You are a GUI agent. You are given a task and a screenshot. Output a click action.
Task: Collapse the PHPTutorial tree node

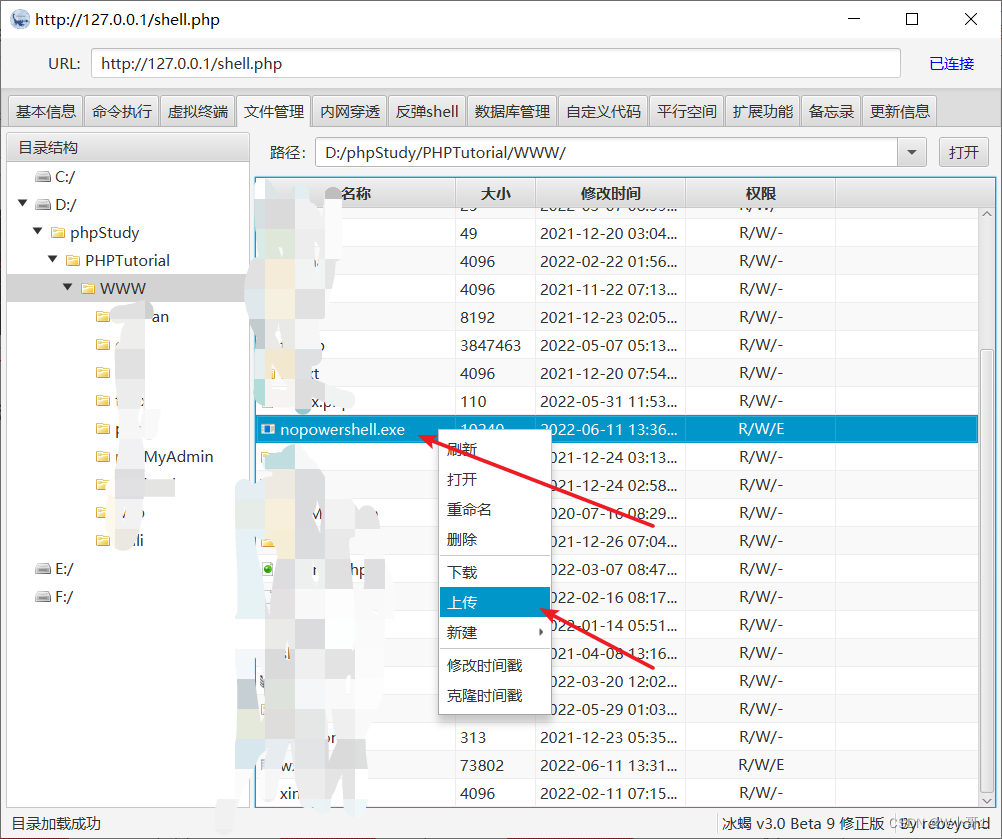click(53, 259)
